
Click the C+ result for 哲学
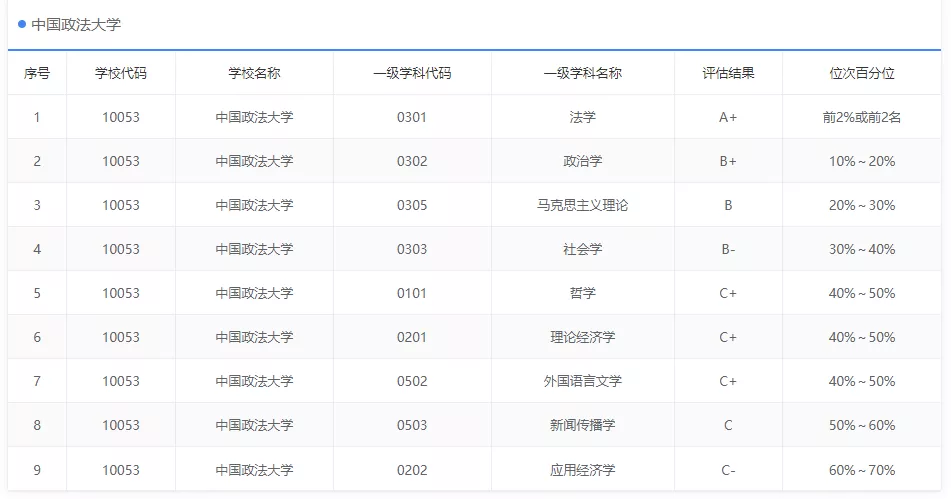pos(728,293)
